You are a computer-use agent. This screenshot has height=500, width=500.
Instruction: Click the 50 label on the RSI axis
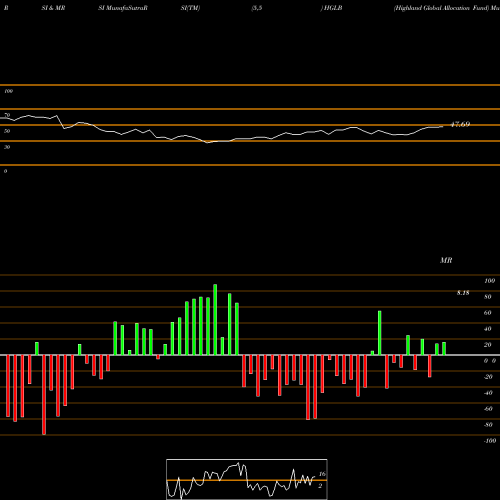point(7,131)
